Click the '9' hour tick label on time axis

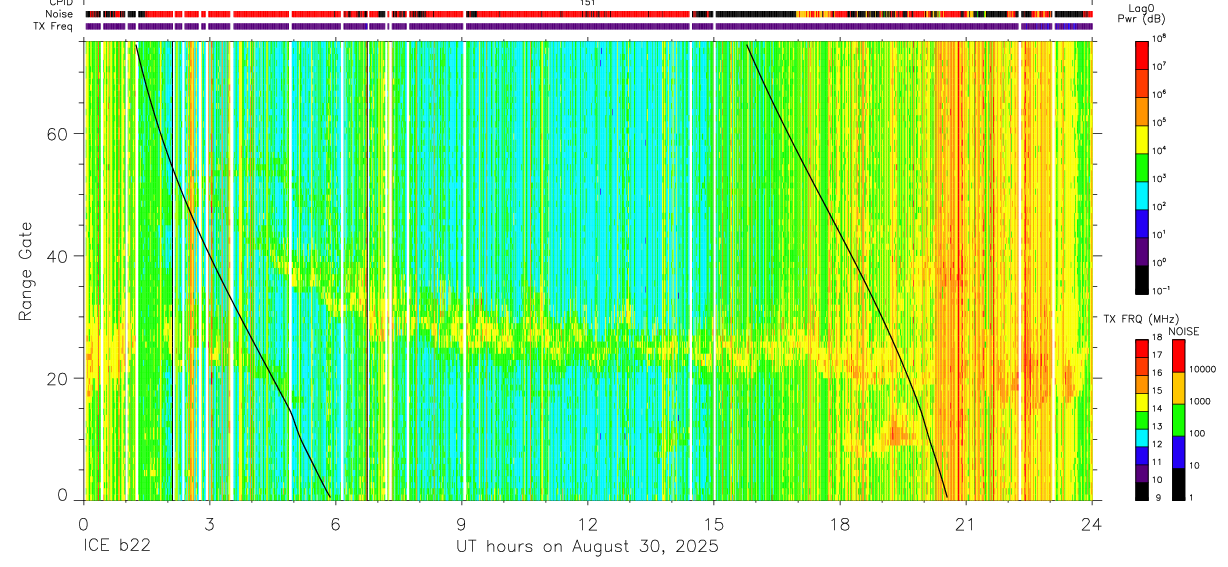coord(461,524)
